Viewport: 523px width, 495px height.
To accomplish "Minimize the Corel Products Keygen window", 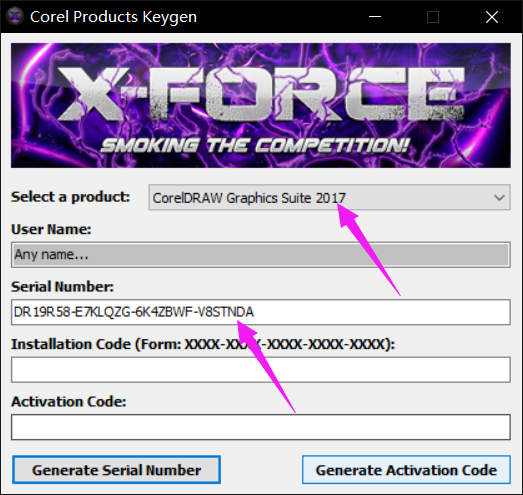I will click(375, 16).
